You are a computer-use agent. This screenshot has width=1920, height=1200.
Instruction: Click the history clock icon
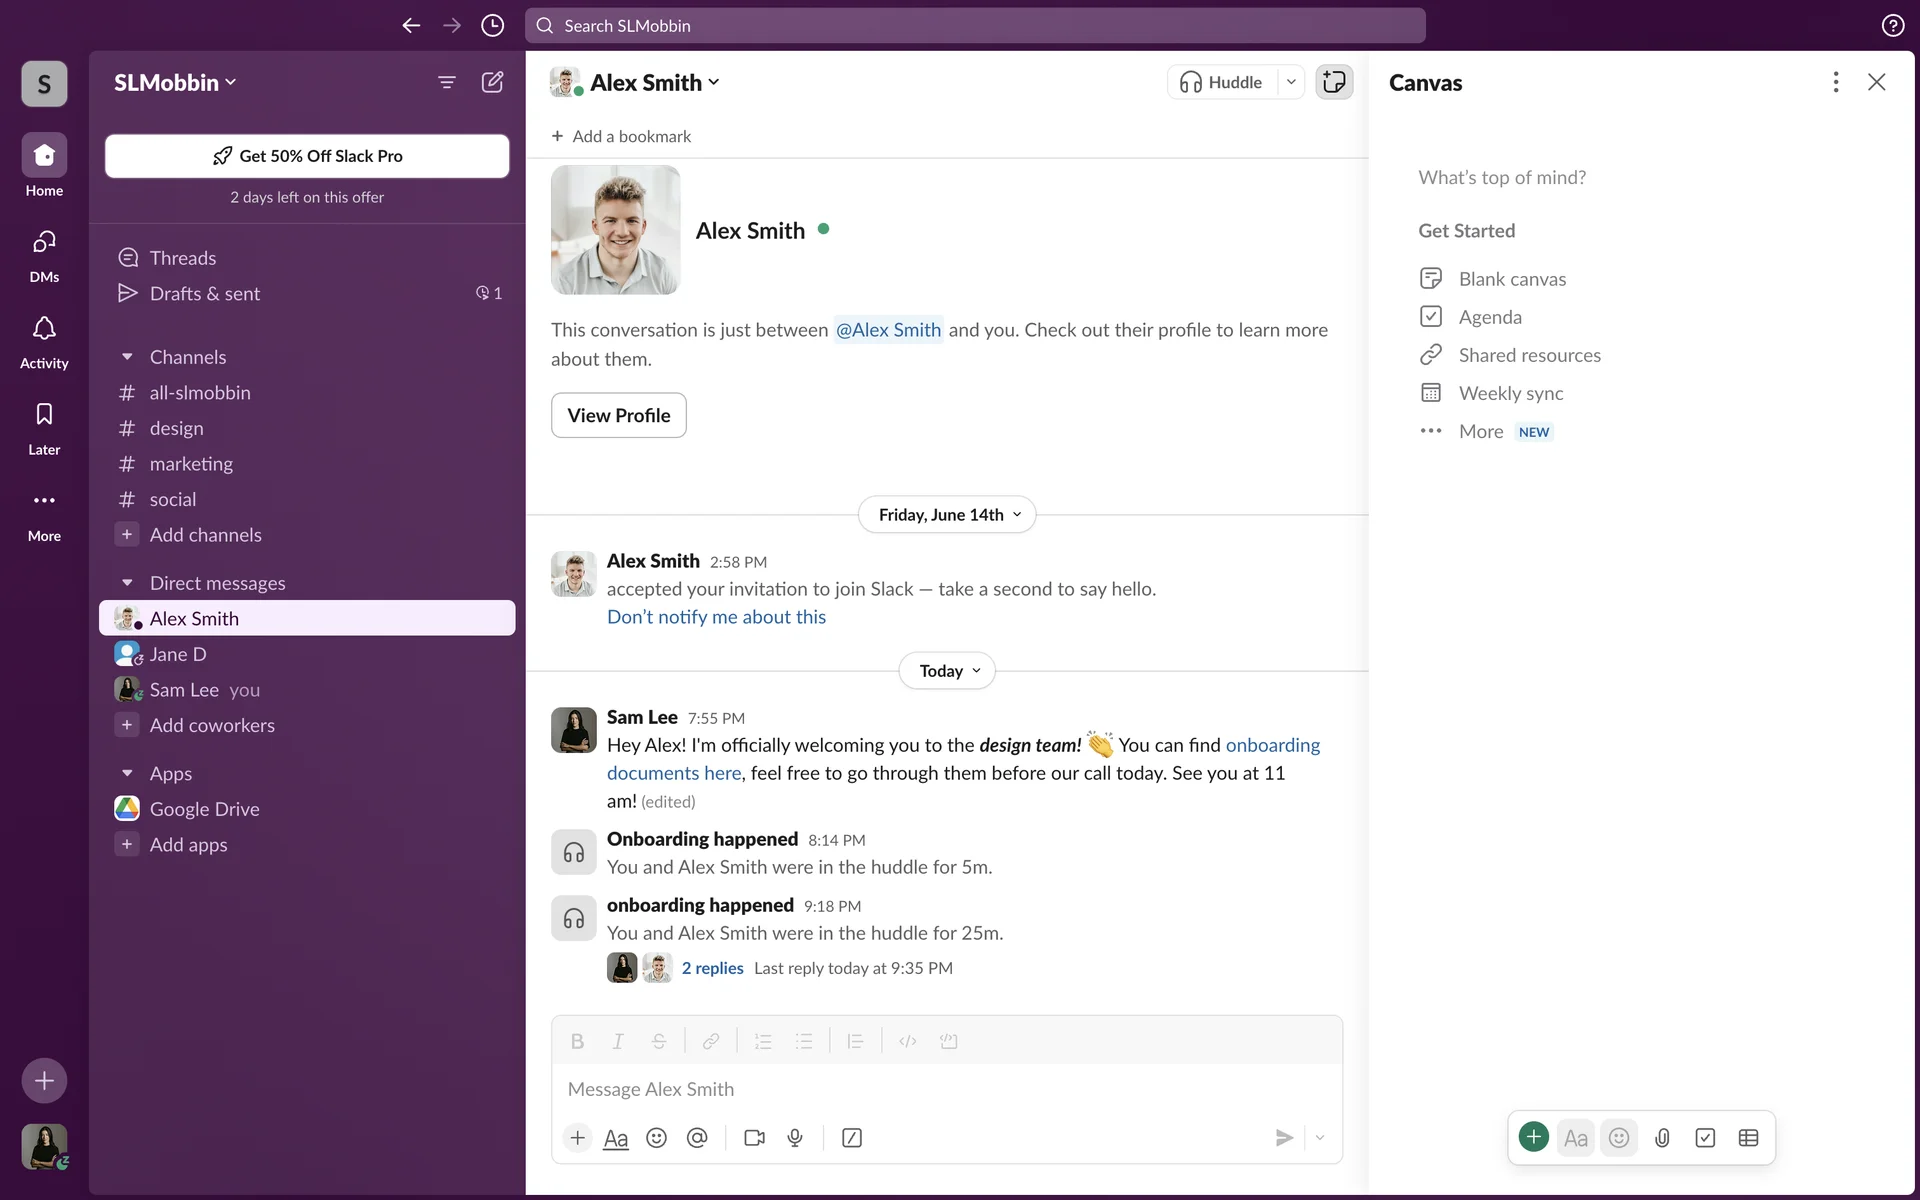pyautogui.click(x=492, y=26)
